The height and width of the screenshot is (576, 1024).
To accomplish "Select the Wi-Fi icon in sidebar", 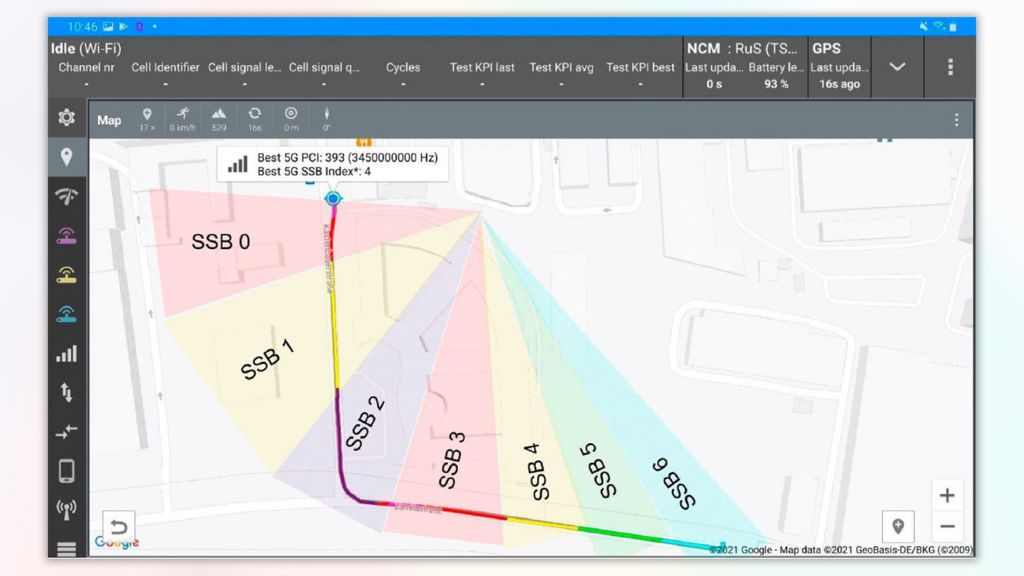I will [67, 196].
